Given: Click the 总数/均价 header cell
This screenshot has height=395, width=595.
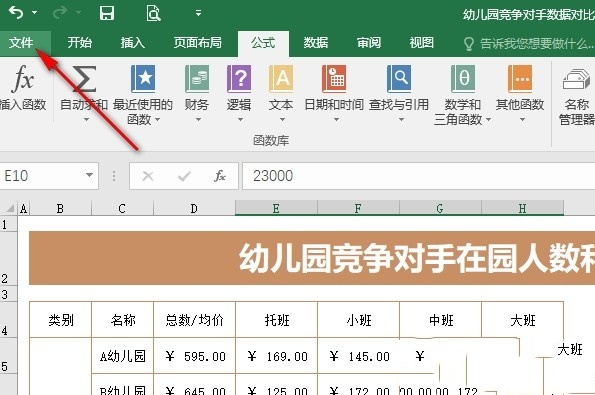Looking at the screenshot, I should pyautogui.click(x=194, y=320).
